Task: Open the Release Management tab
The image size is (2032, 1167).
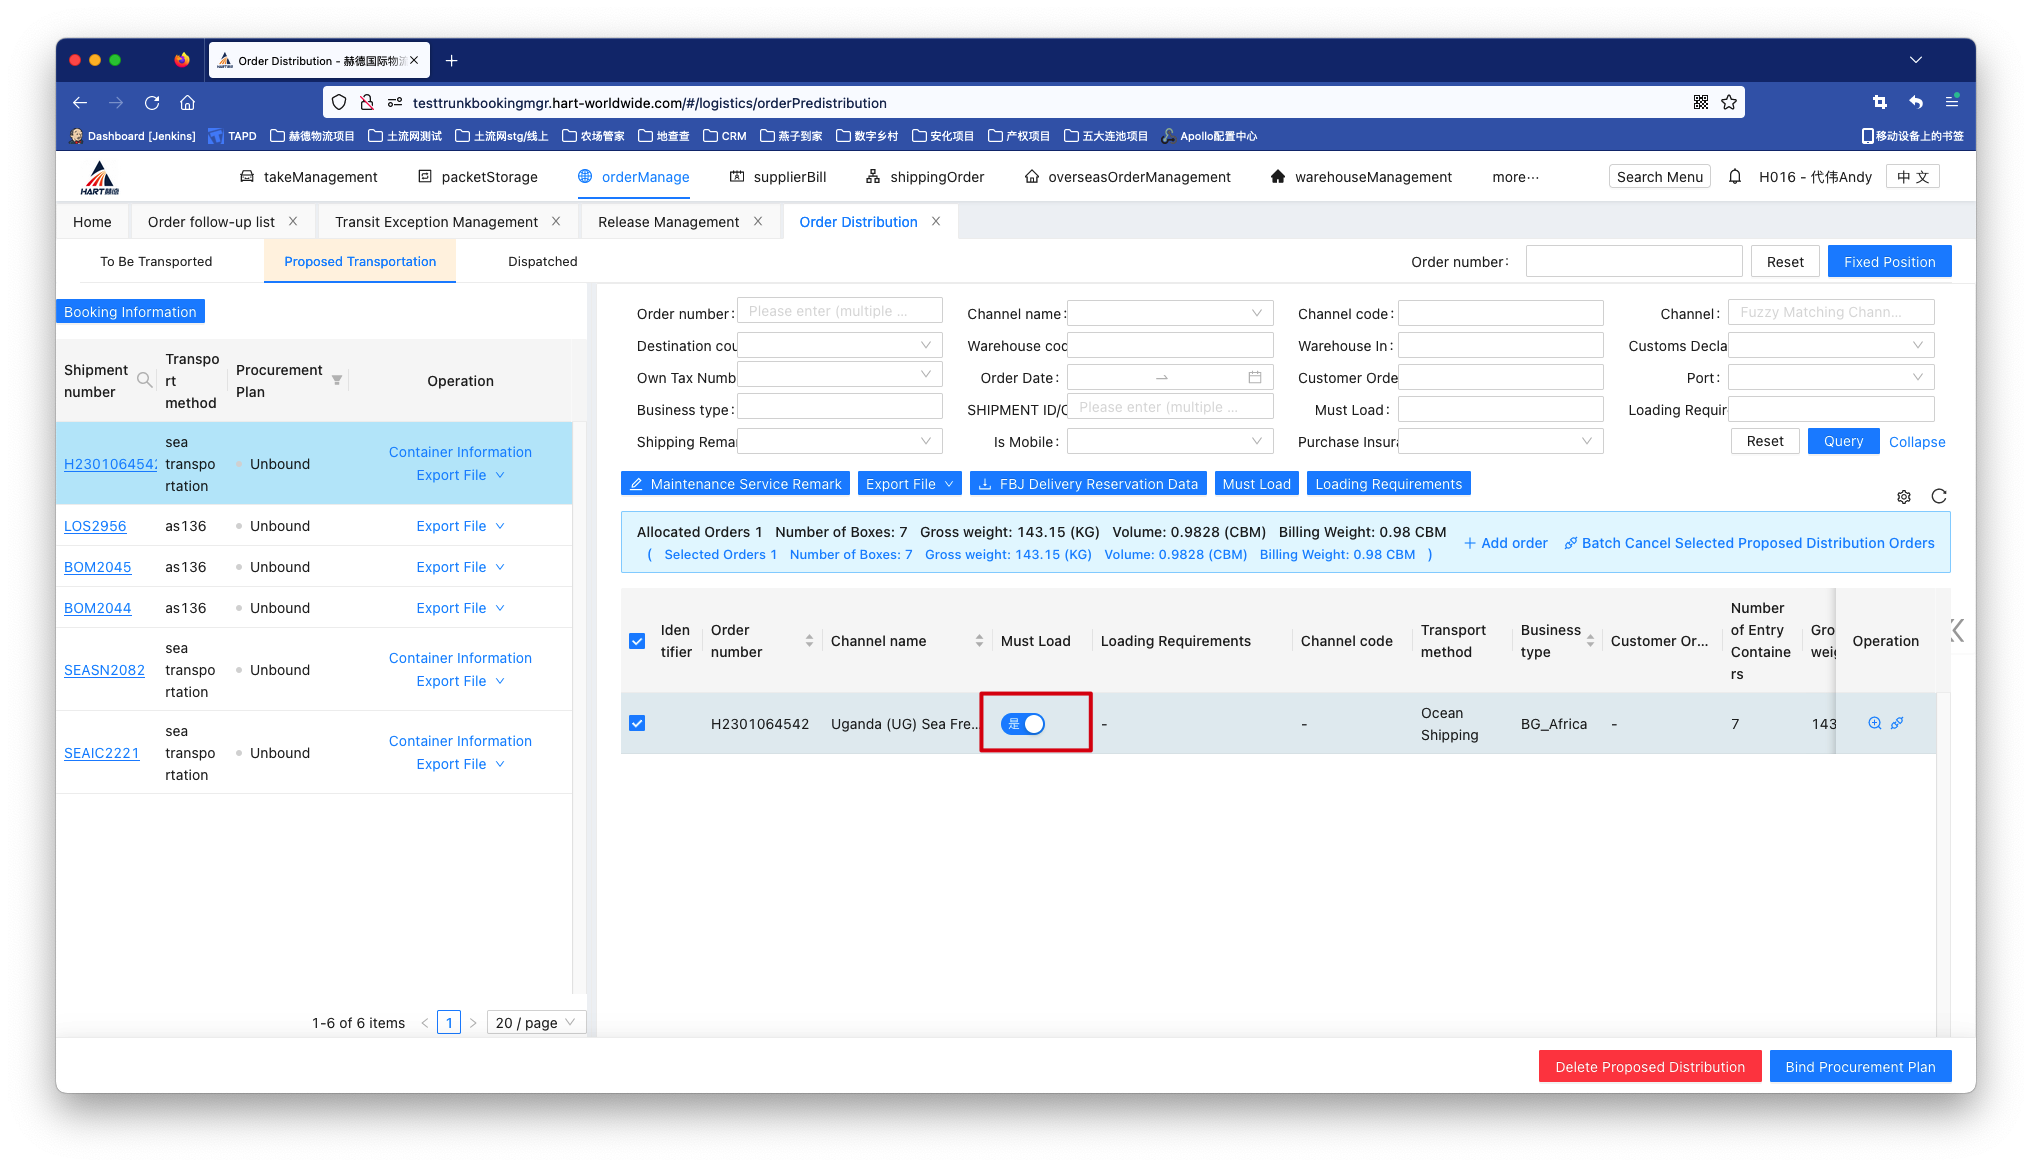Action: click(668, 222)
